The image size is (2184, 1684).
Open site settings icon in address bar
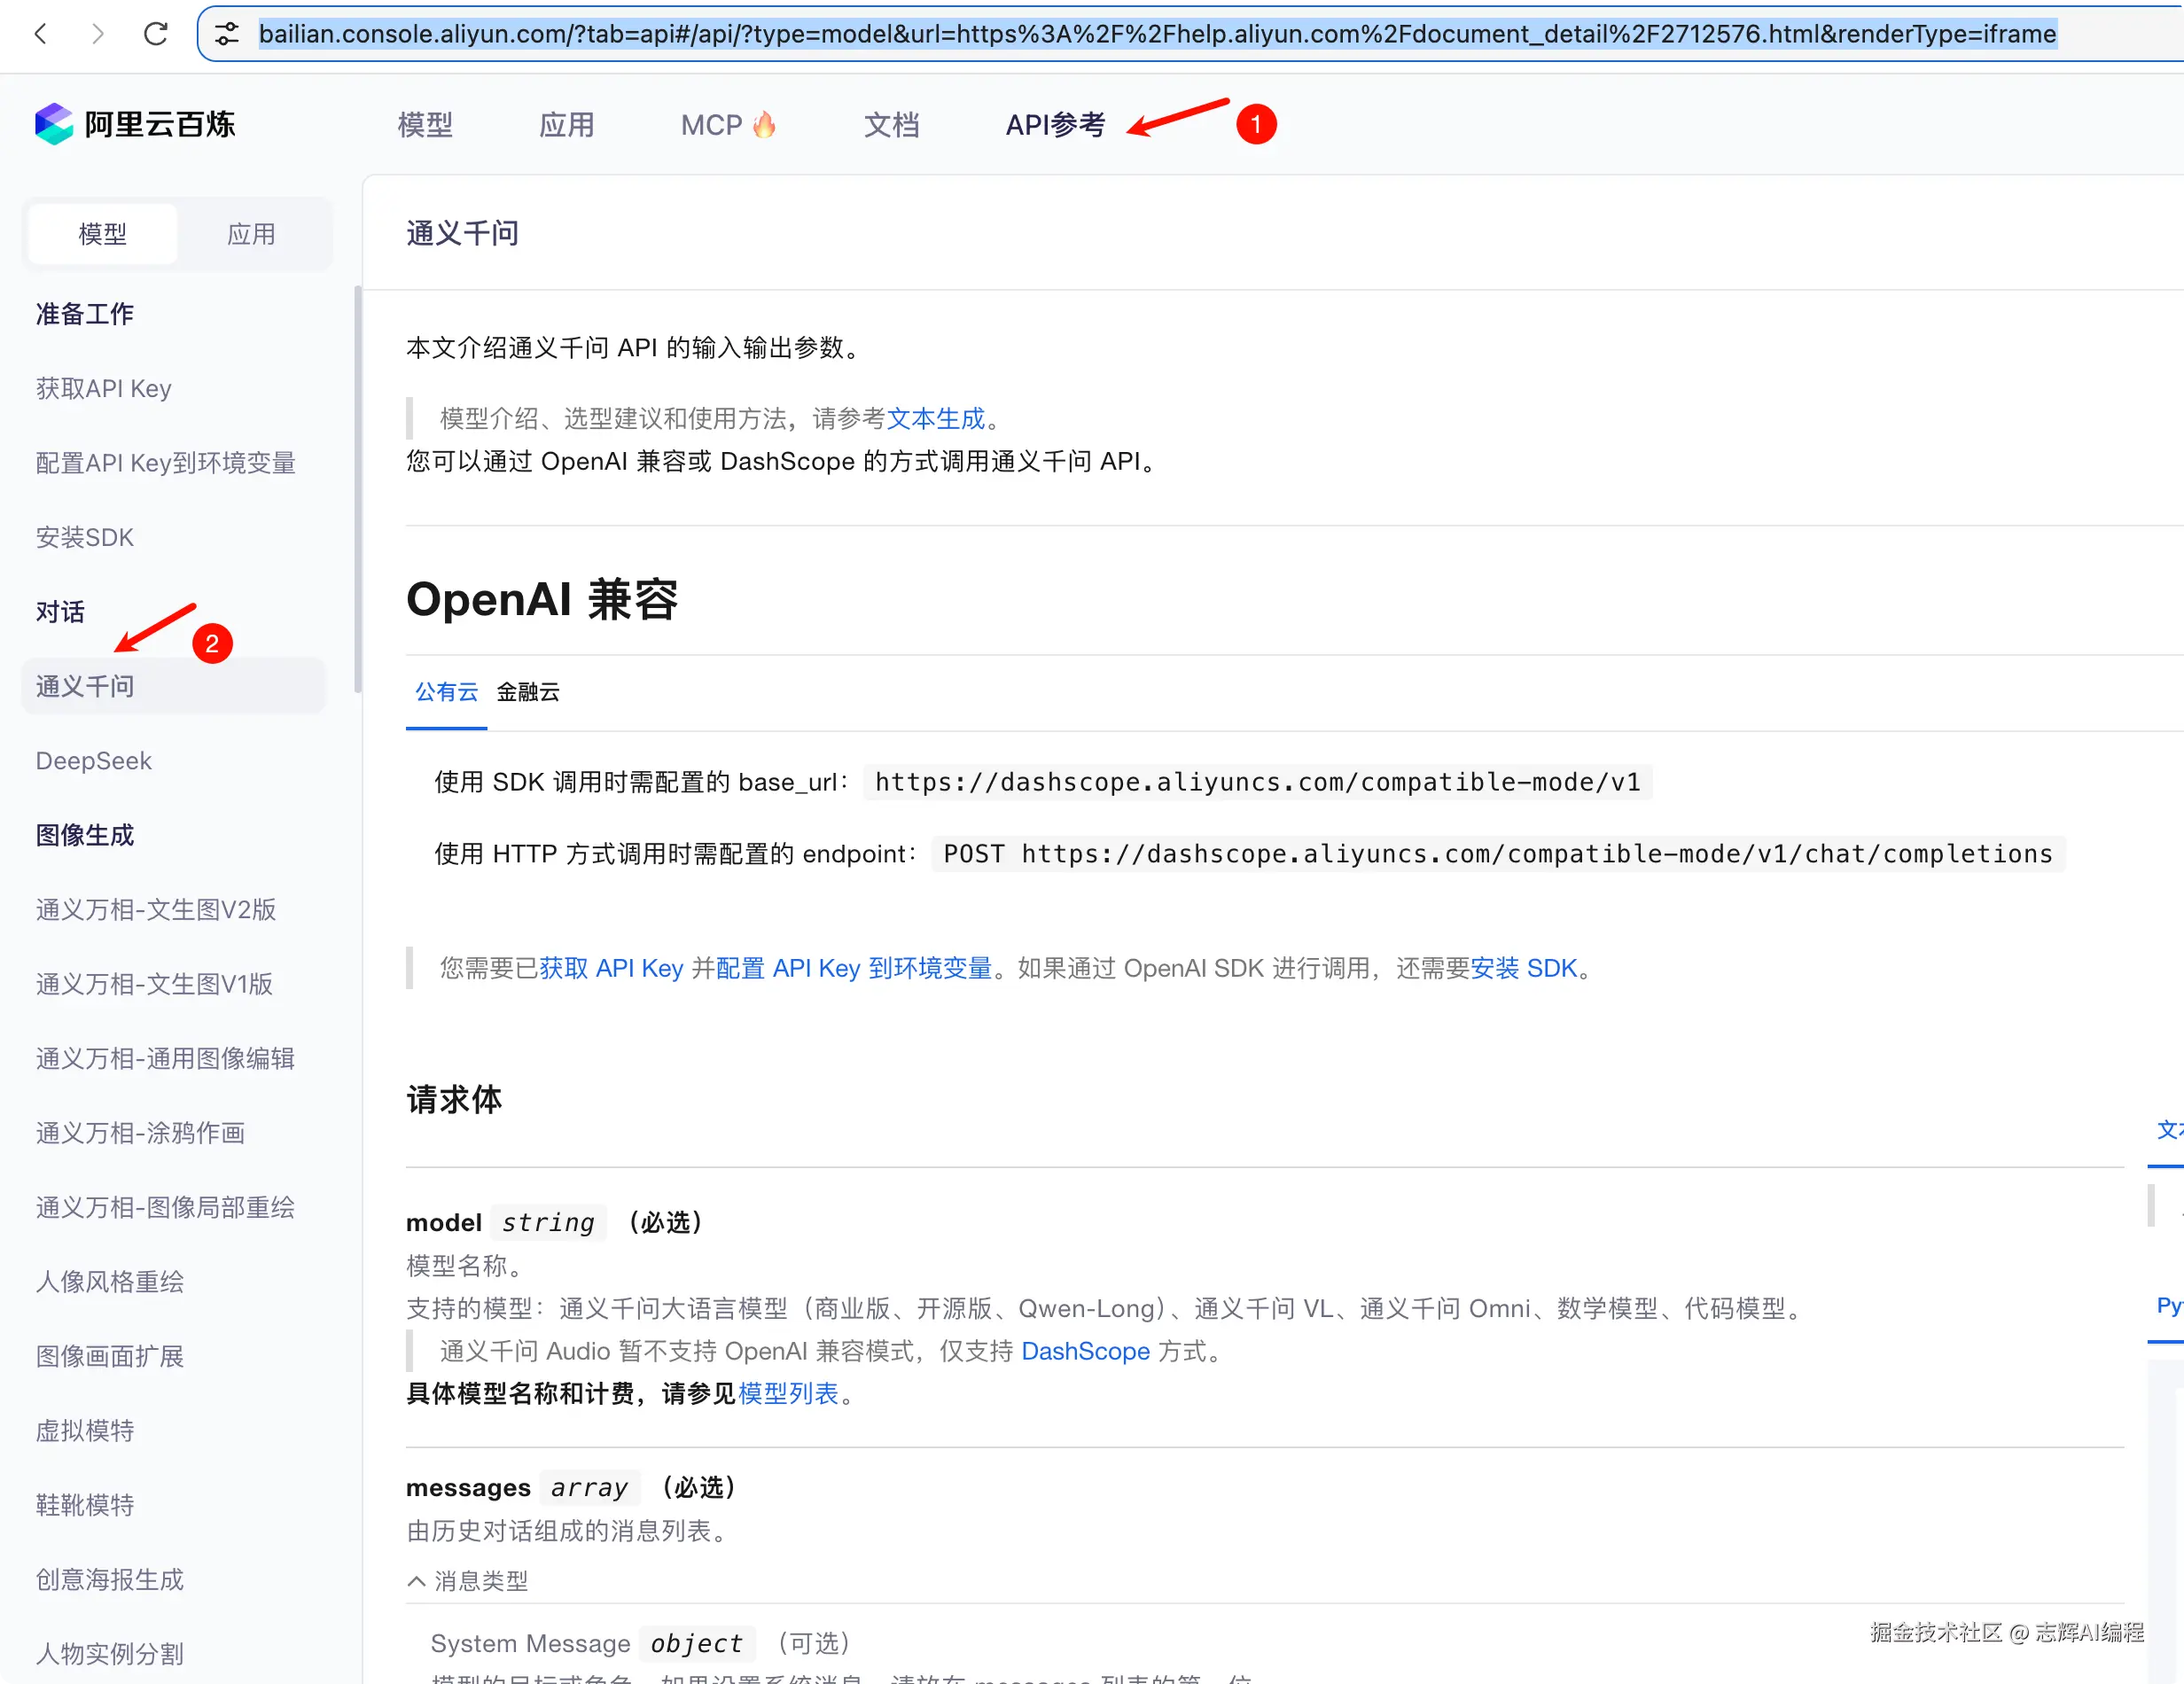tap(227, 34)
